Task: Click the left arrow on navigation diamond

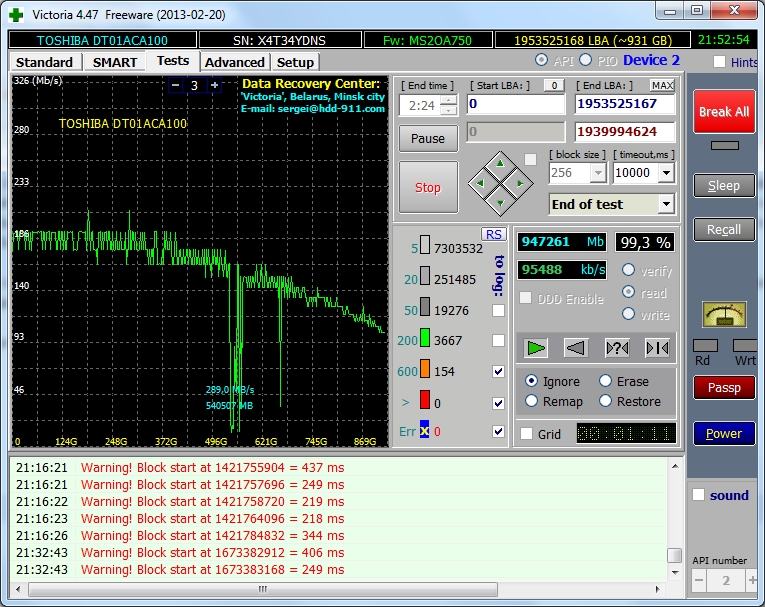Action: coord(481,183)
